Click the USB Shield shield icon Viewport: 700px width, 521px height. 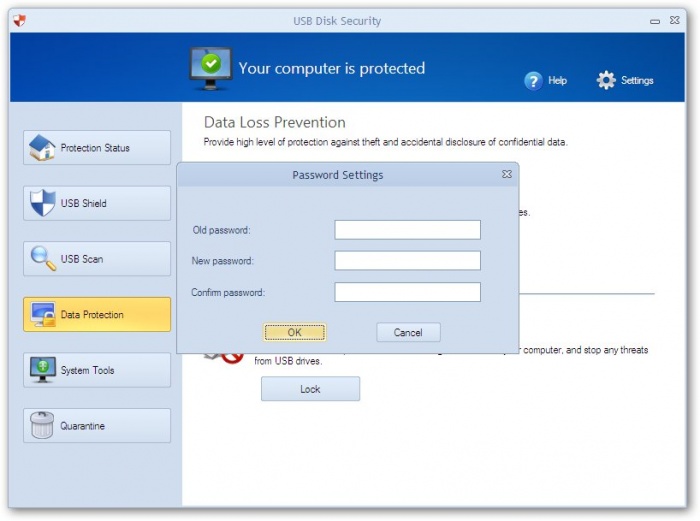(x=42, y=203)
